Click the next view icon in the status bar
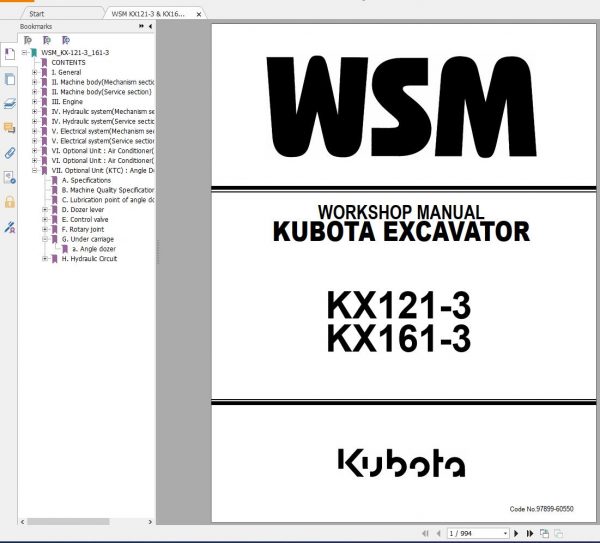The width and height of the screenshot is (600, 543). click(x=558, y=533)
